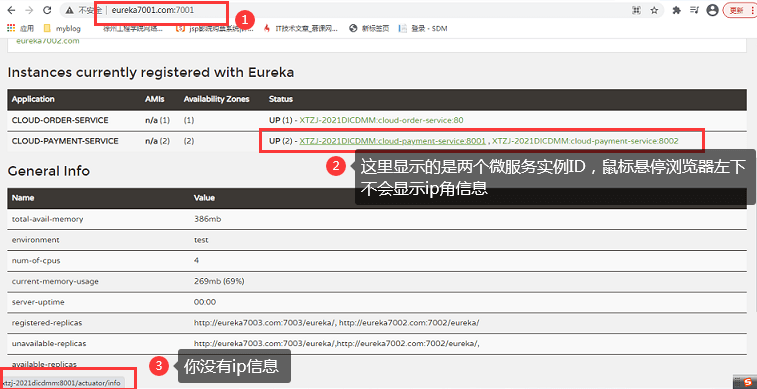Screen dimensions: 757x389
Task: Open XTZJ-2021DICDMM:cloud-order-service:80 instance link
Action: (x=381, y=120)
